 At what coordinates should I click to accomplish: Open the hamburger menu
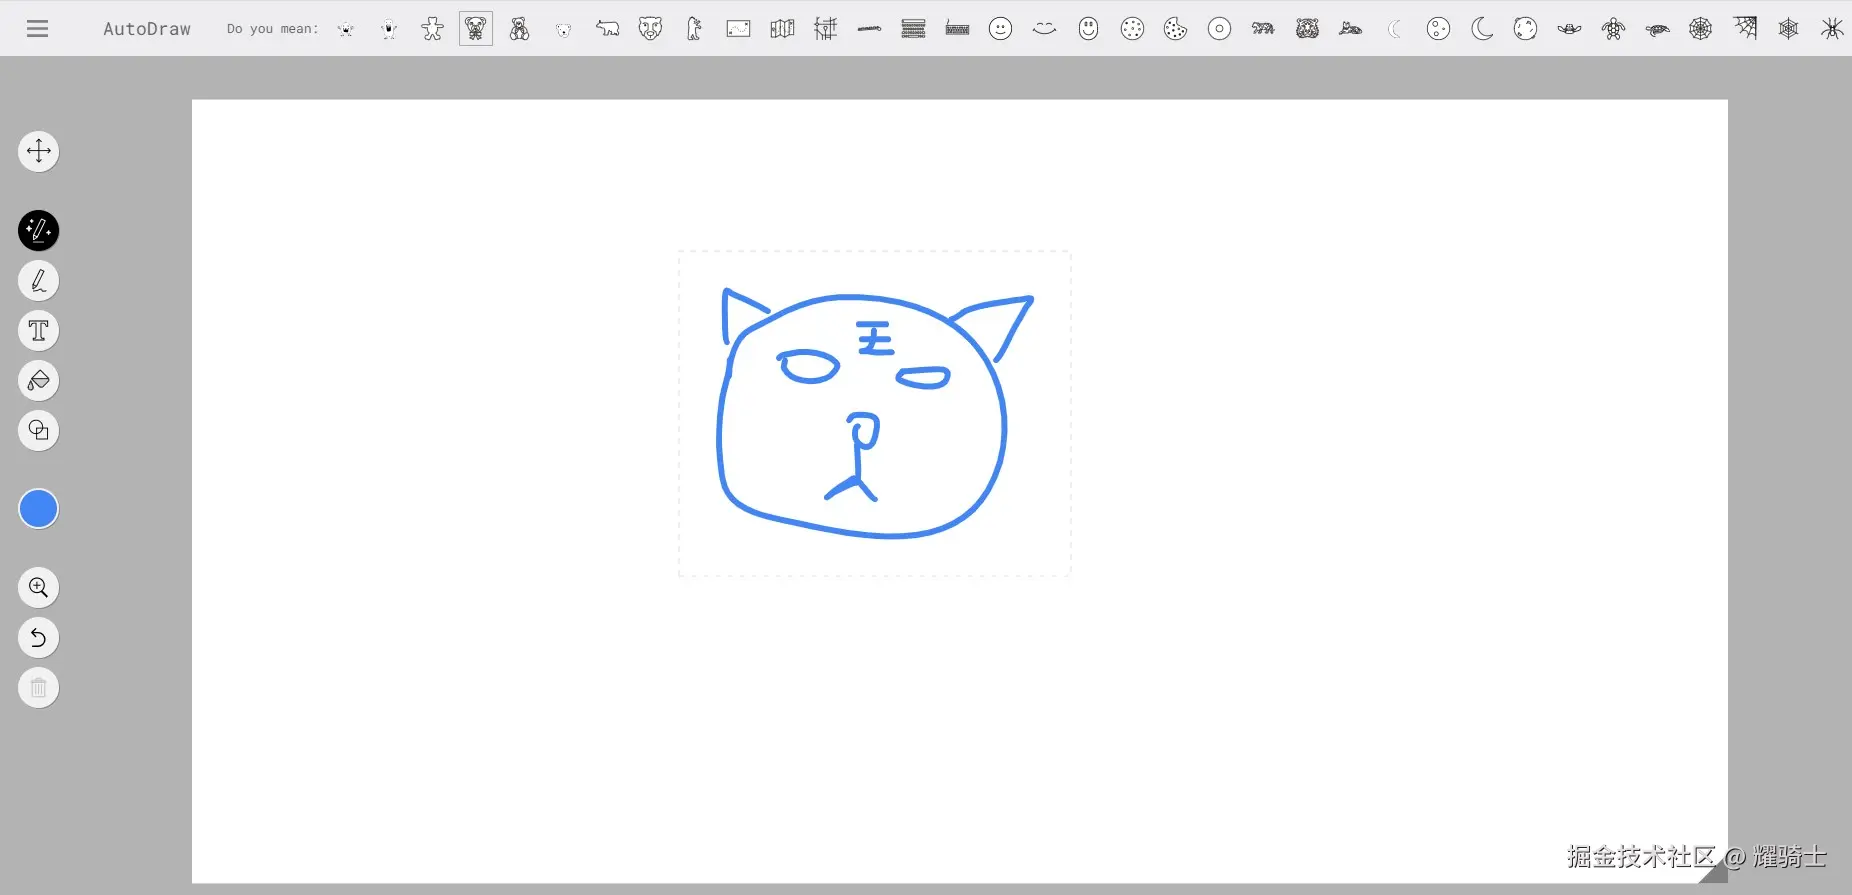pyautogui.click(x=37, y=29)
